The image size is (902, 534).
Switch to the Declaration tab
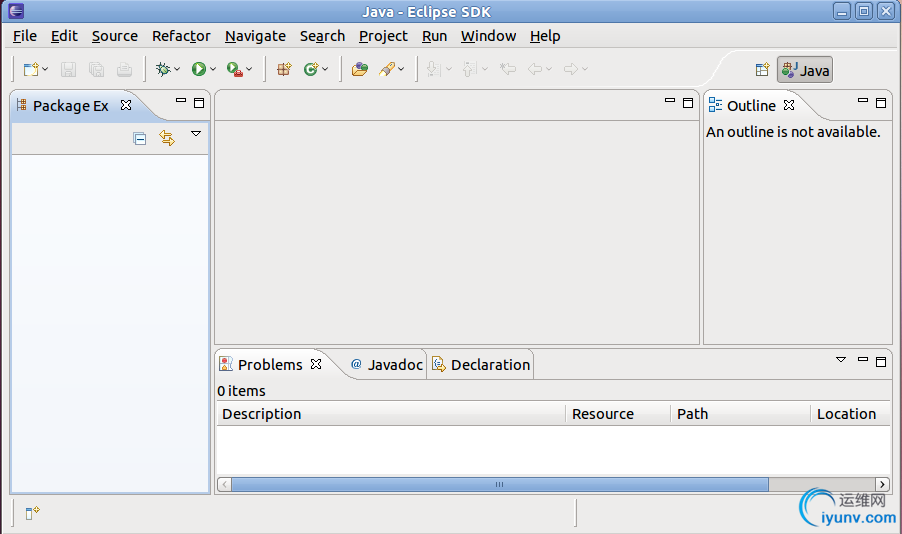pyautogui.click(x=481, y=365)
